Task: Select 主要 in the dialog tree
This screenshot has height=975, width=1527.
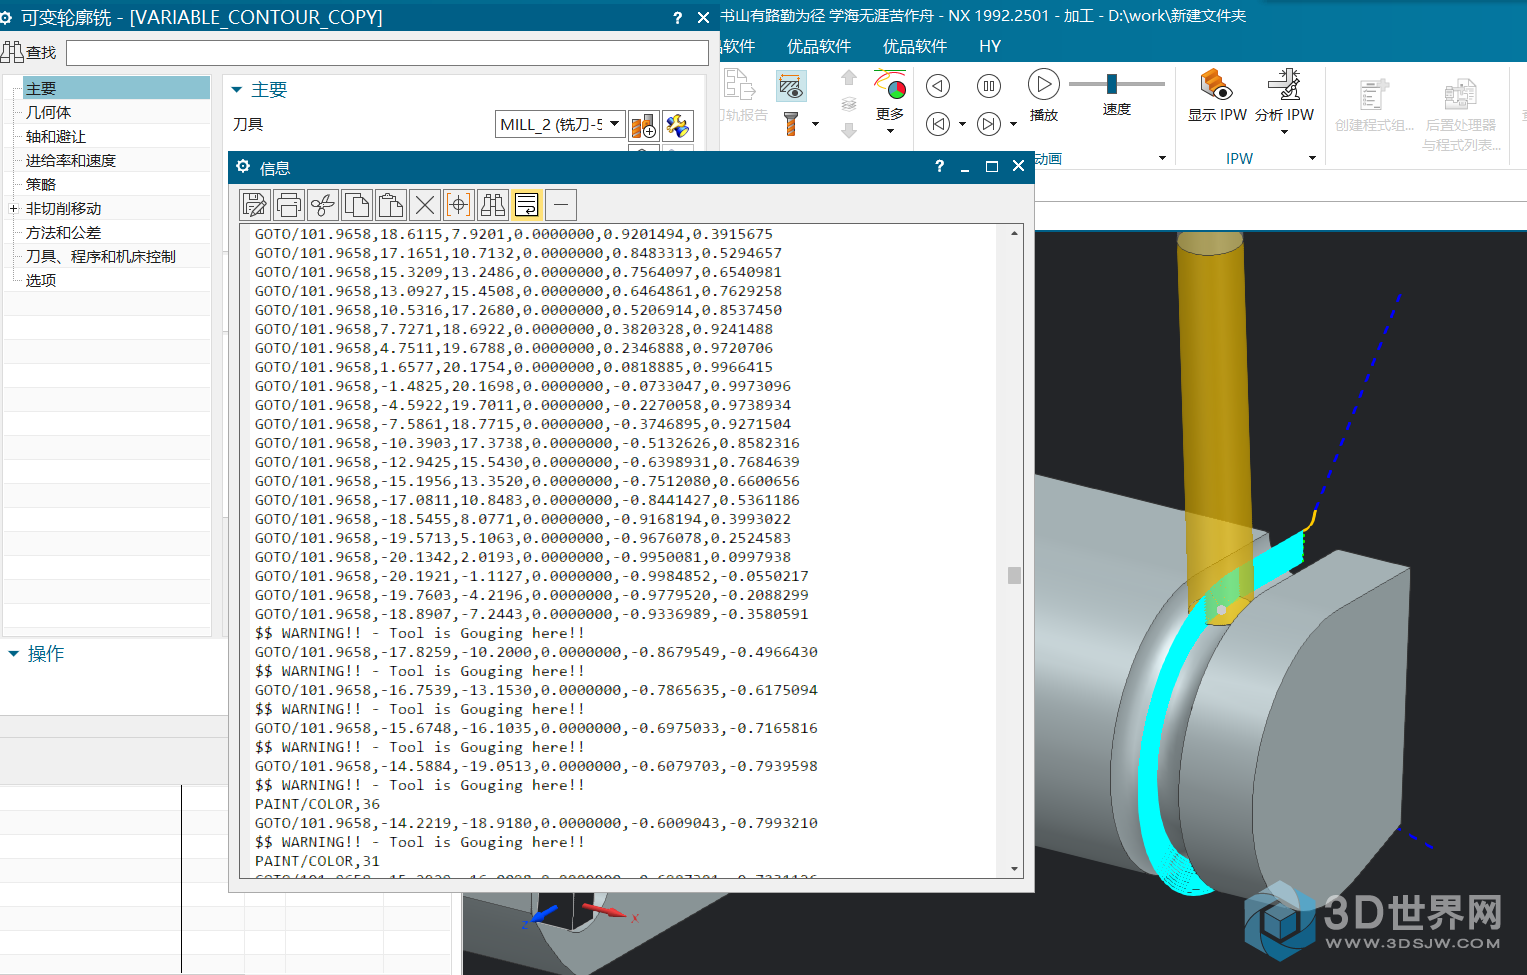Action: [x=41, y=89]
